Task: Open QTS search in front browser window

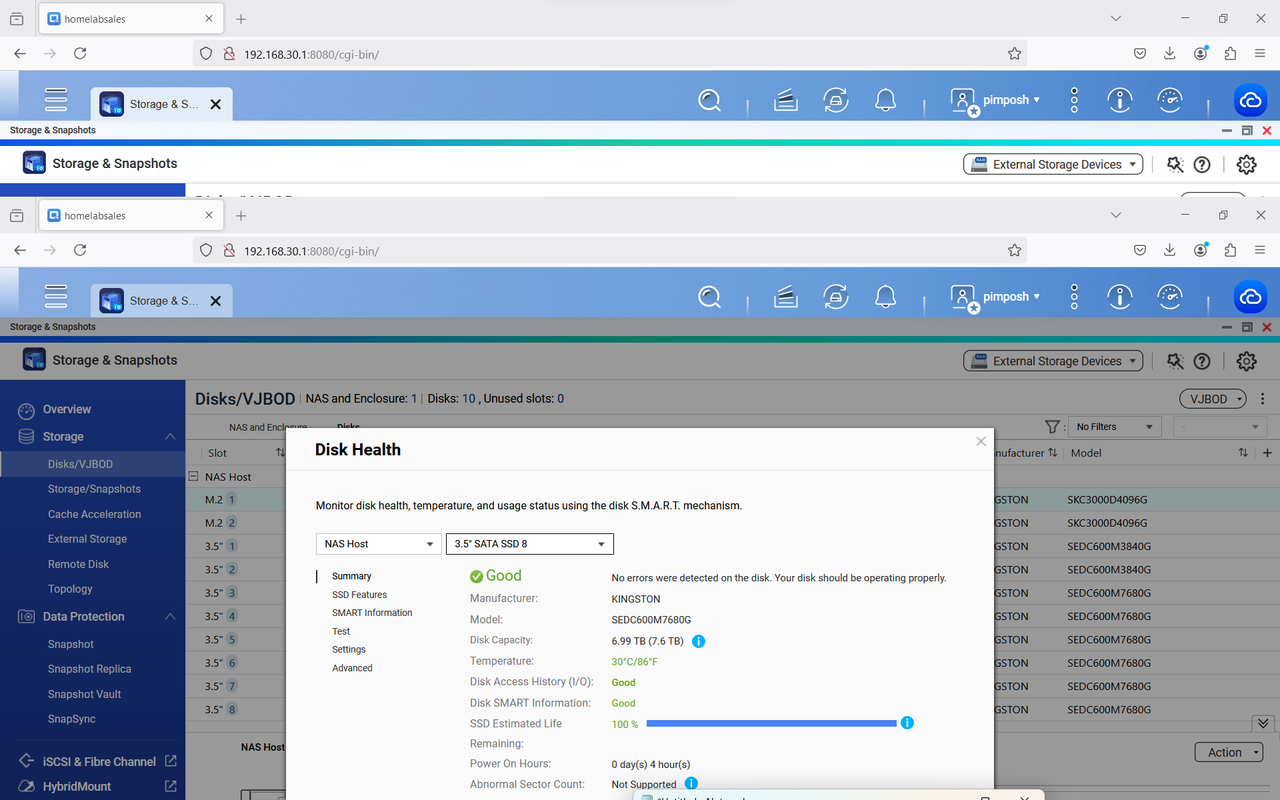Action: click(709, 296)
